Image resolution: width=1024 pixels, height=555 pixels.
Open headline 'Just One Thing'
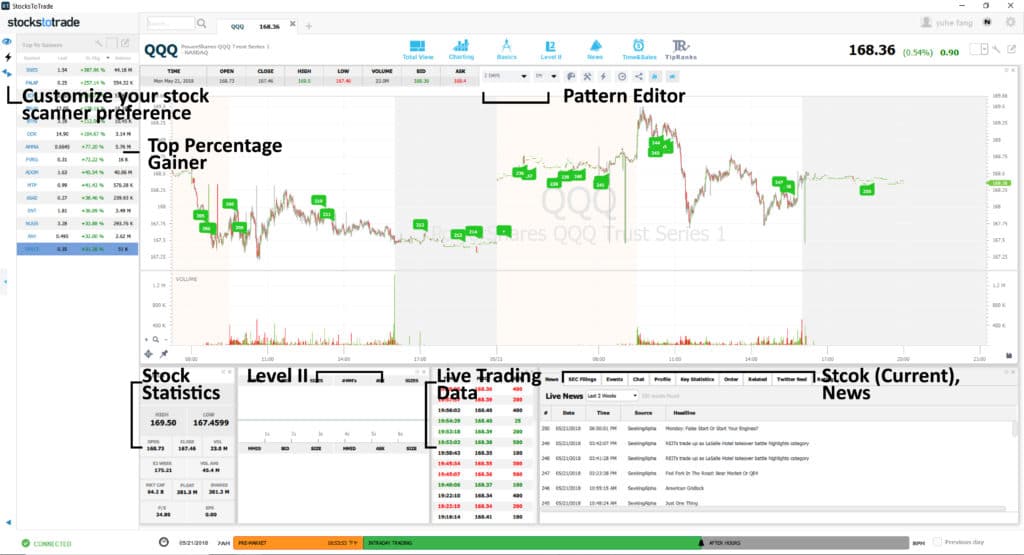681,503
